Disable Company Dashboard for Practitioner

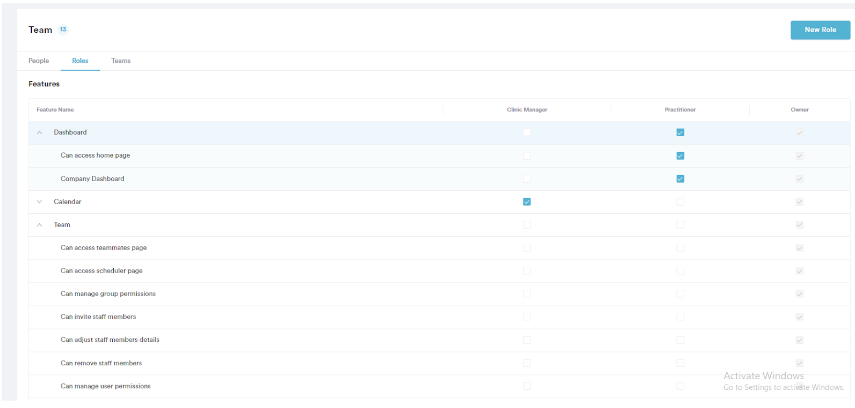pyautogui.click(x=680, y=179)
